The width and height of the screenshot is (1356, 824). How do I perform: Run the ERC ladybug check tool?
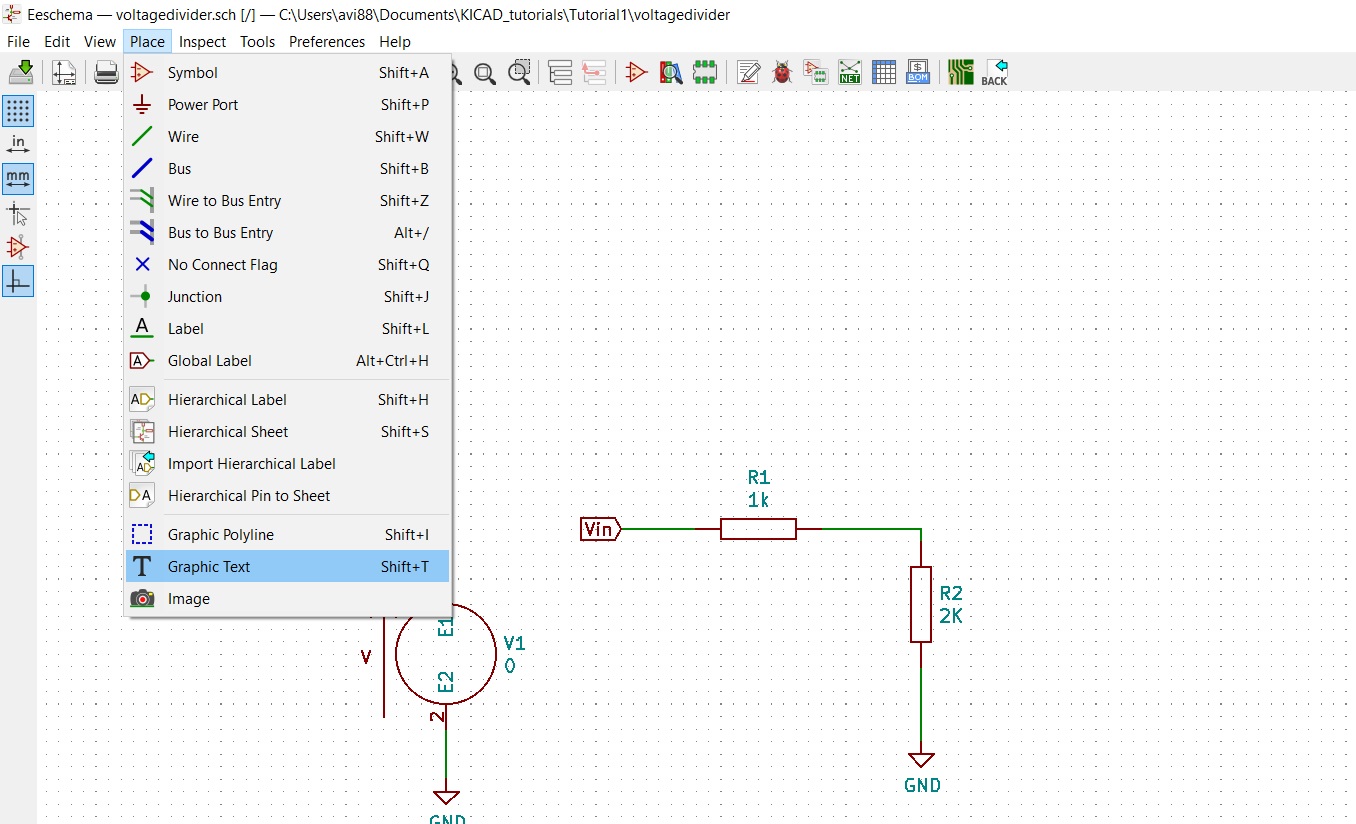click(x=781, y=72)
